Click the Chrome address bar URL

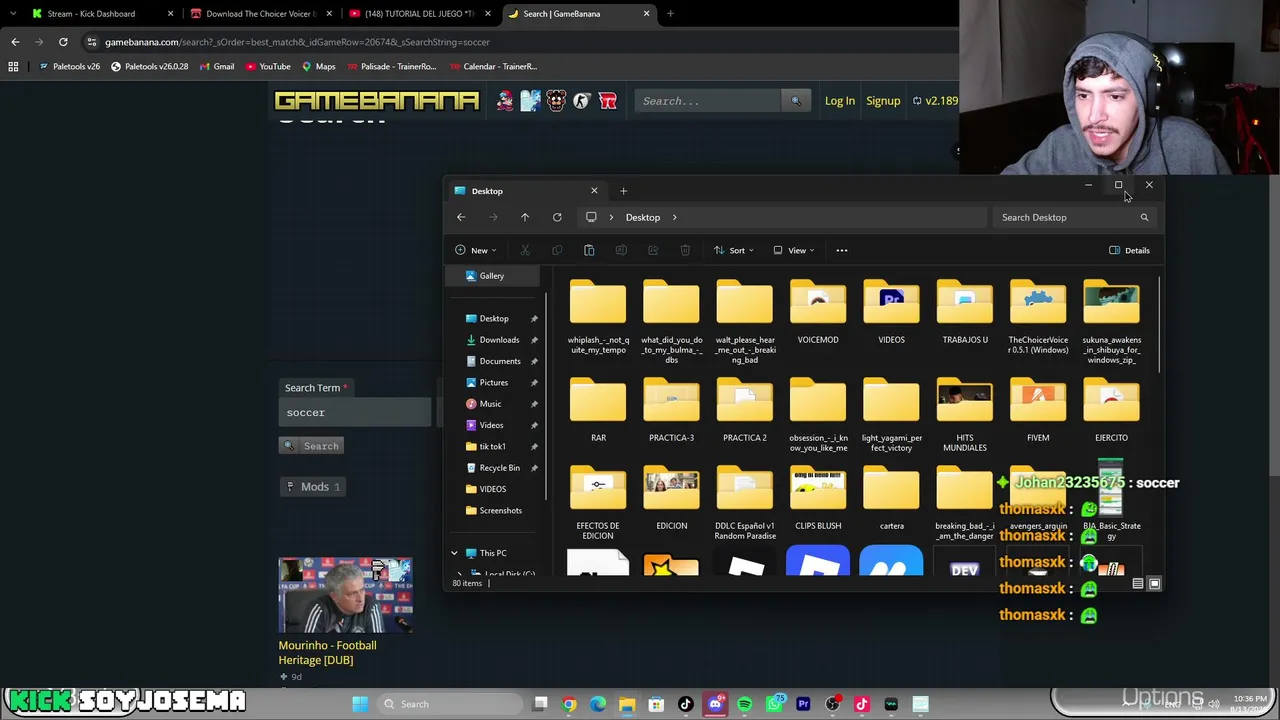tap(297, 42)
